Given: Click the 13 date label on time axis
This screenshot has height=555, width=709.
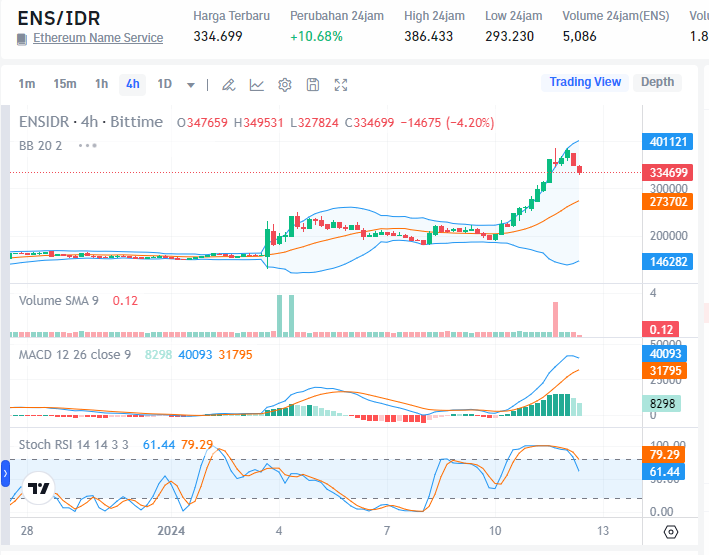Looking at the screenshot, I should [x=603, y=531].
